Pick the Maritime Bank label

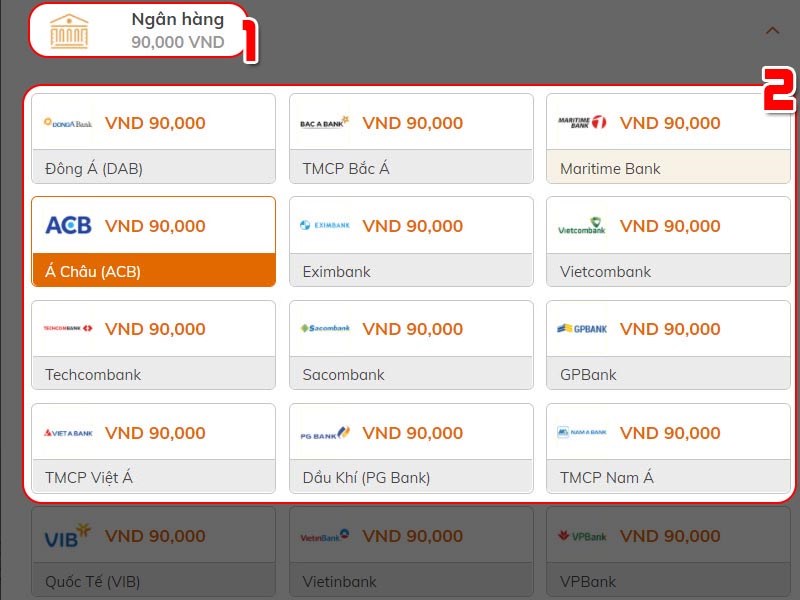[610, 169]
